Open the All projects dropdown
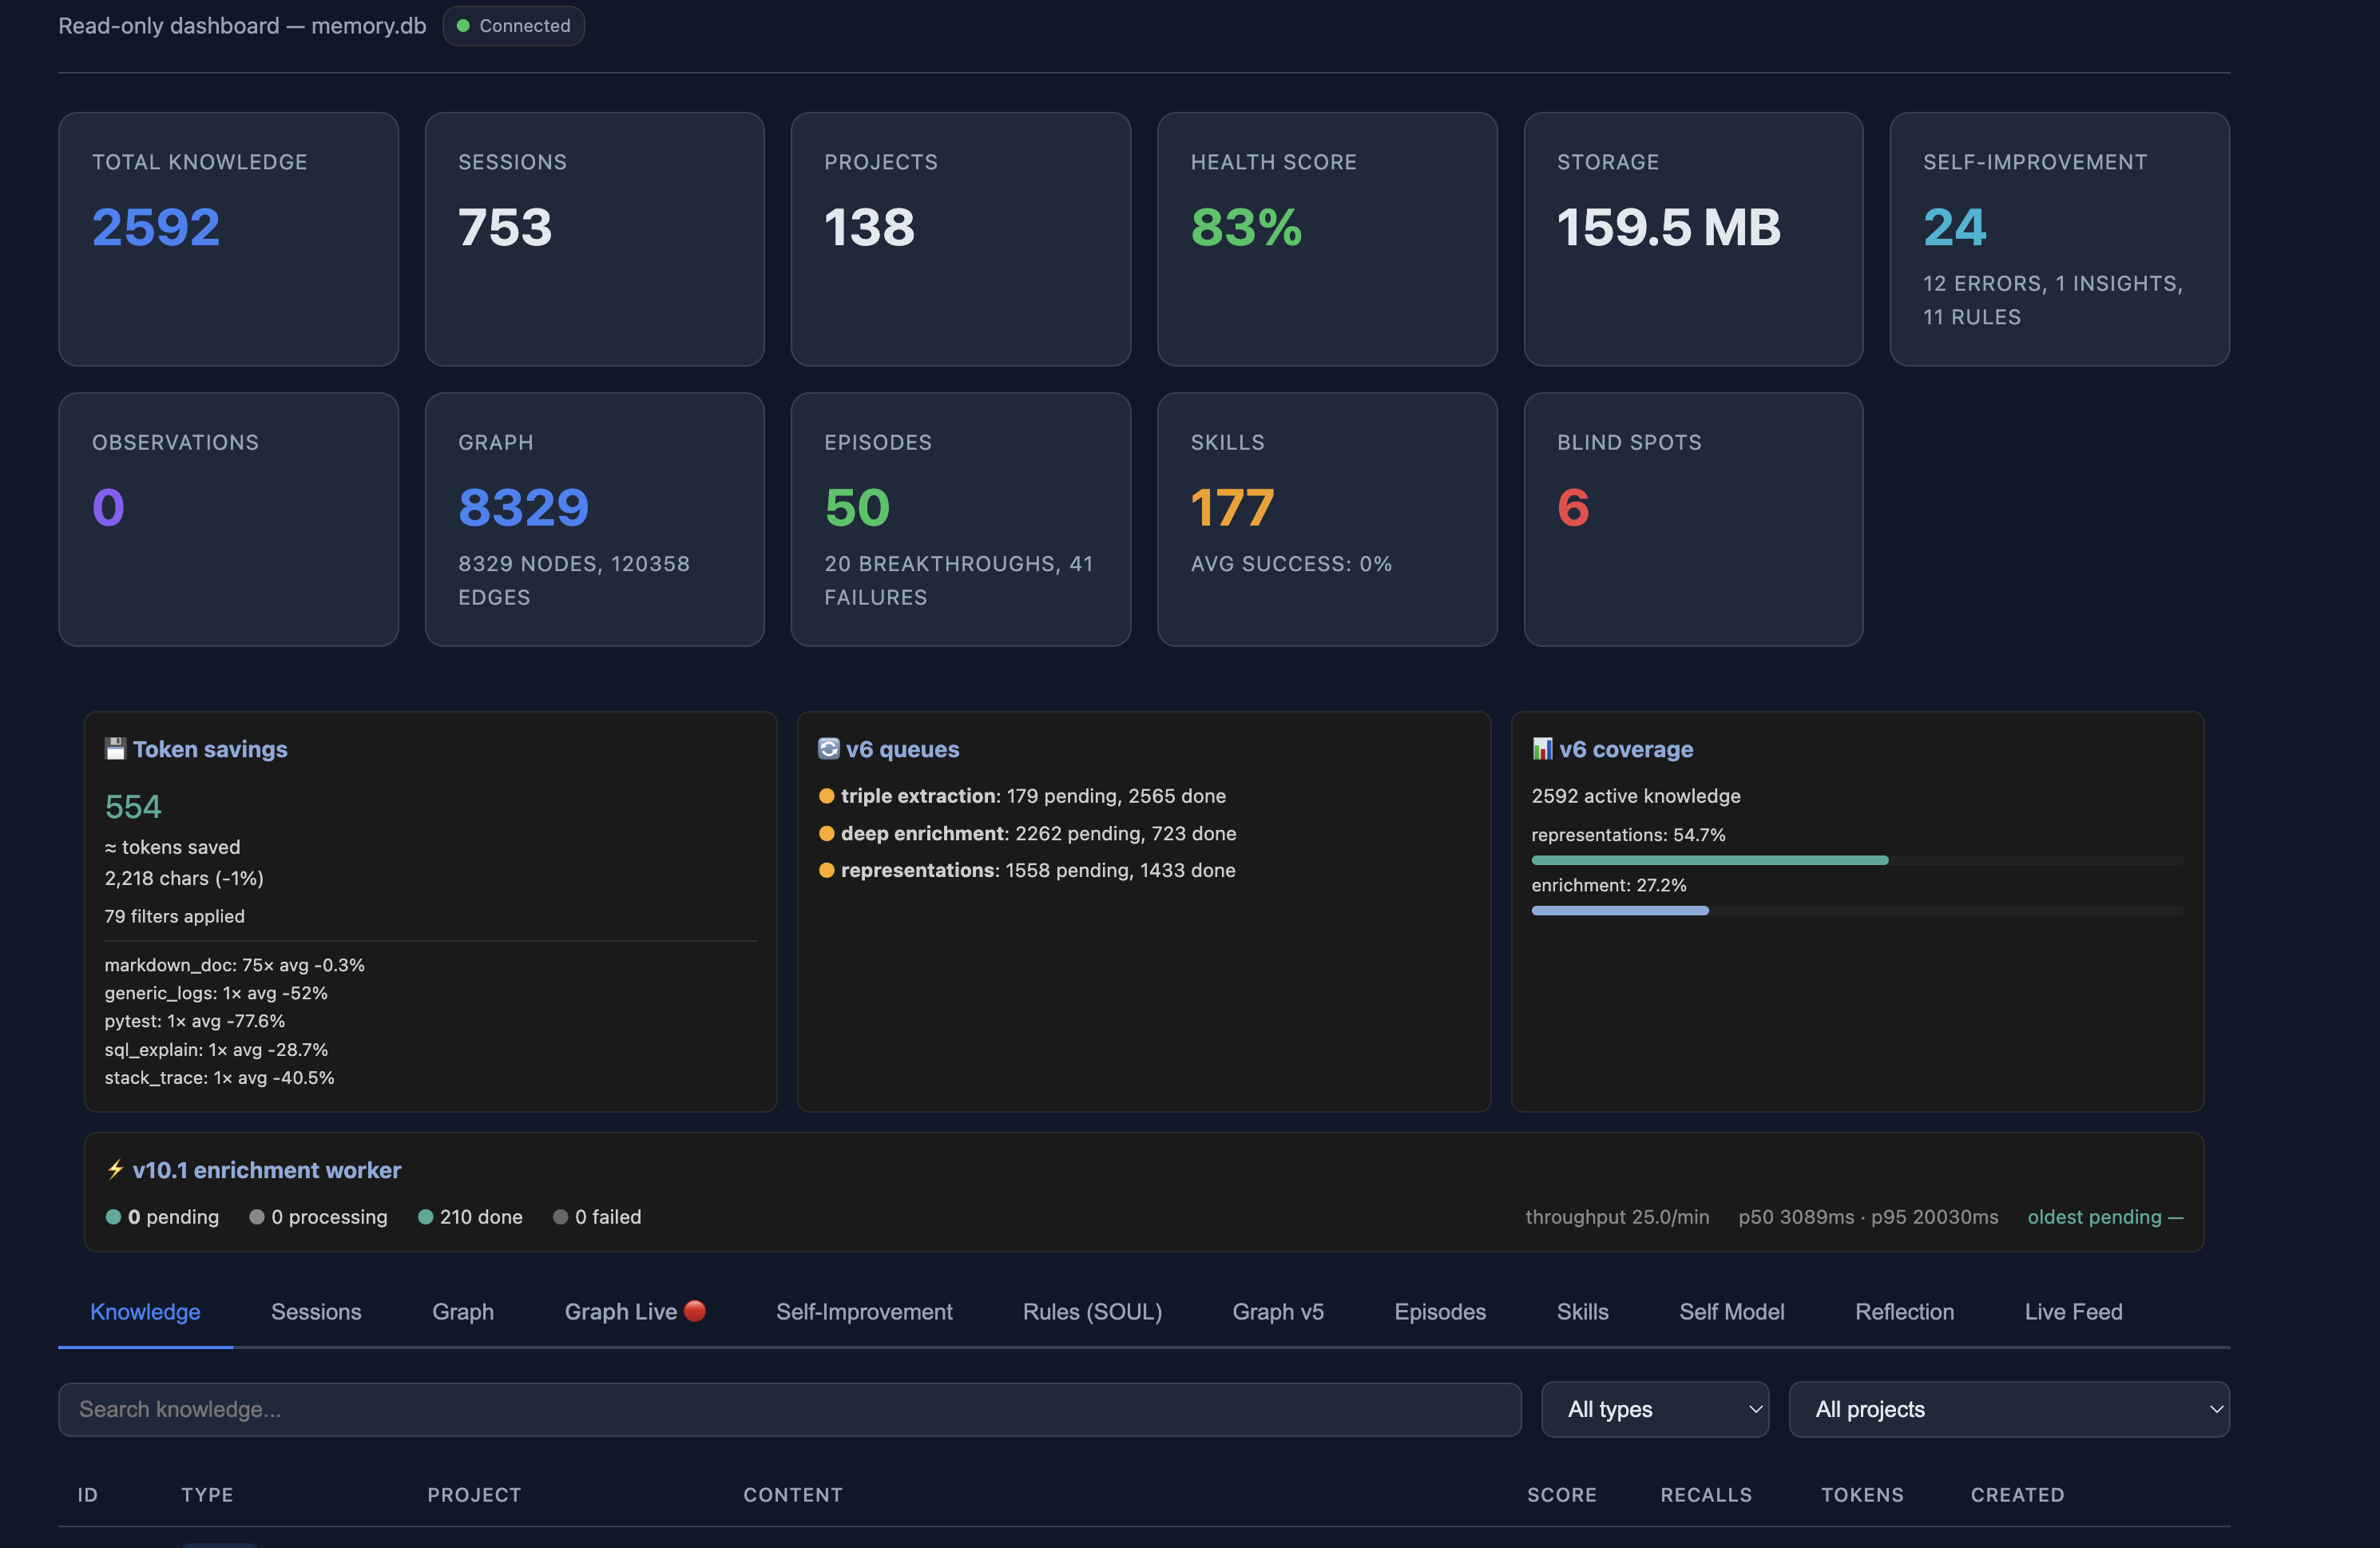 coord(2009,1409)
